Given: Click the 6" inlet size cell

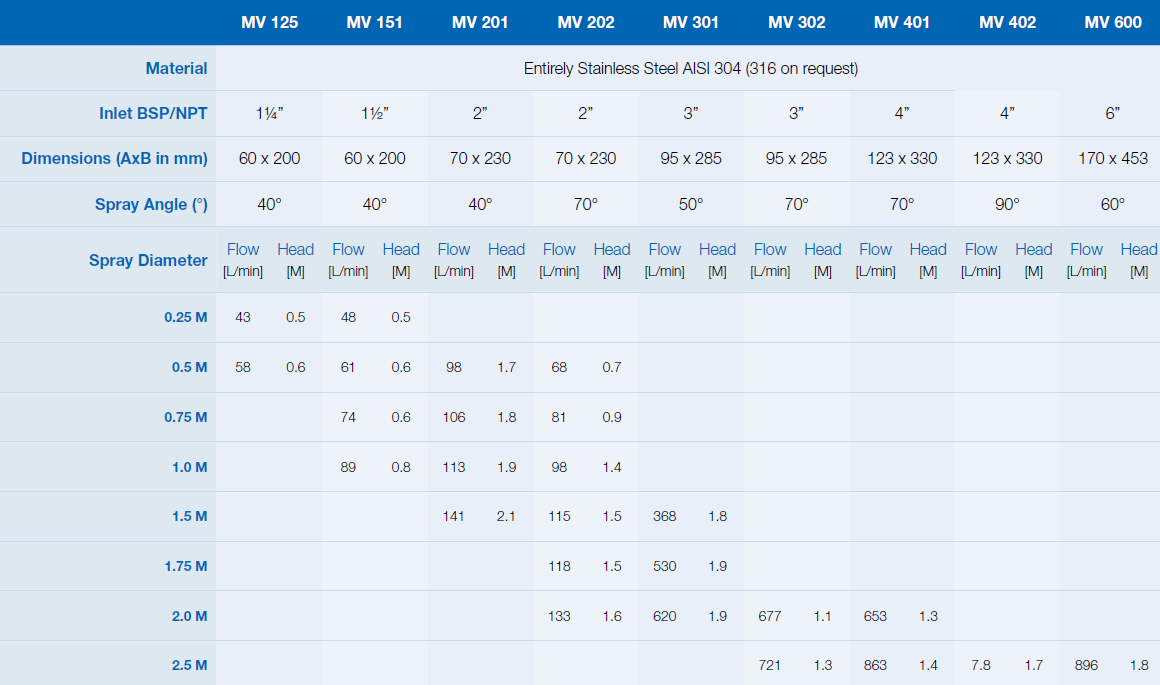Looking at the screenshot, I should [x=1112, y=113].
